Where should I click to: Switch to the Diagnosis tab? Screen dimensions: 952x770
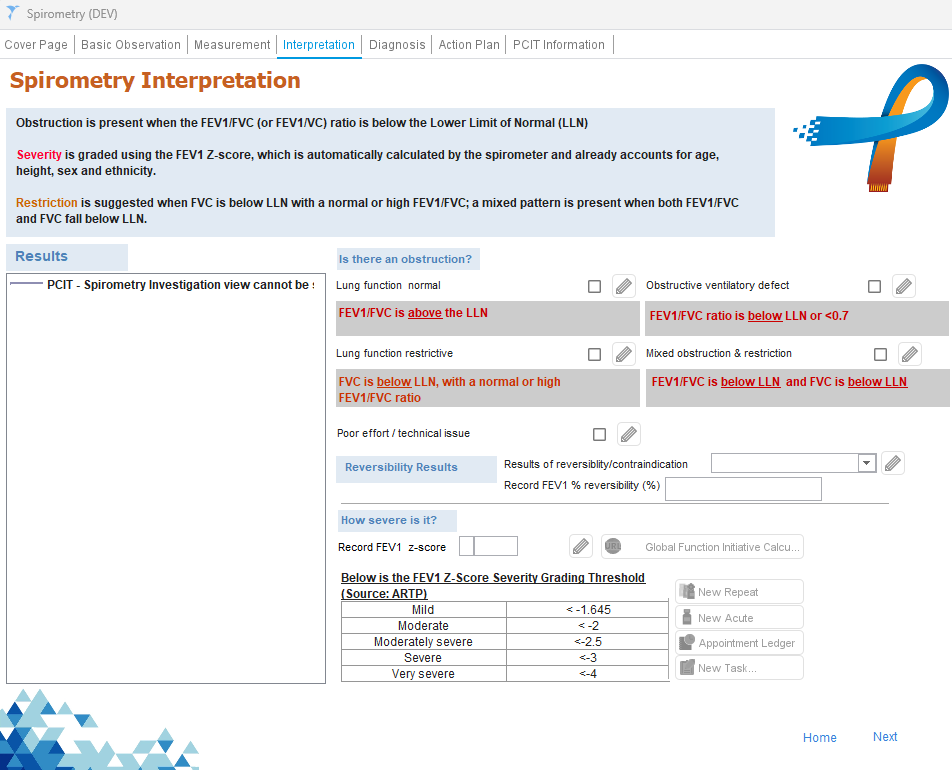[x=397, y=45]
